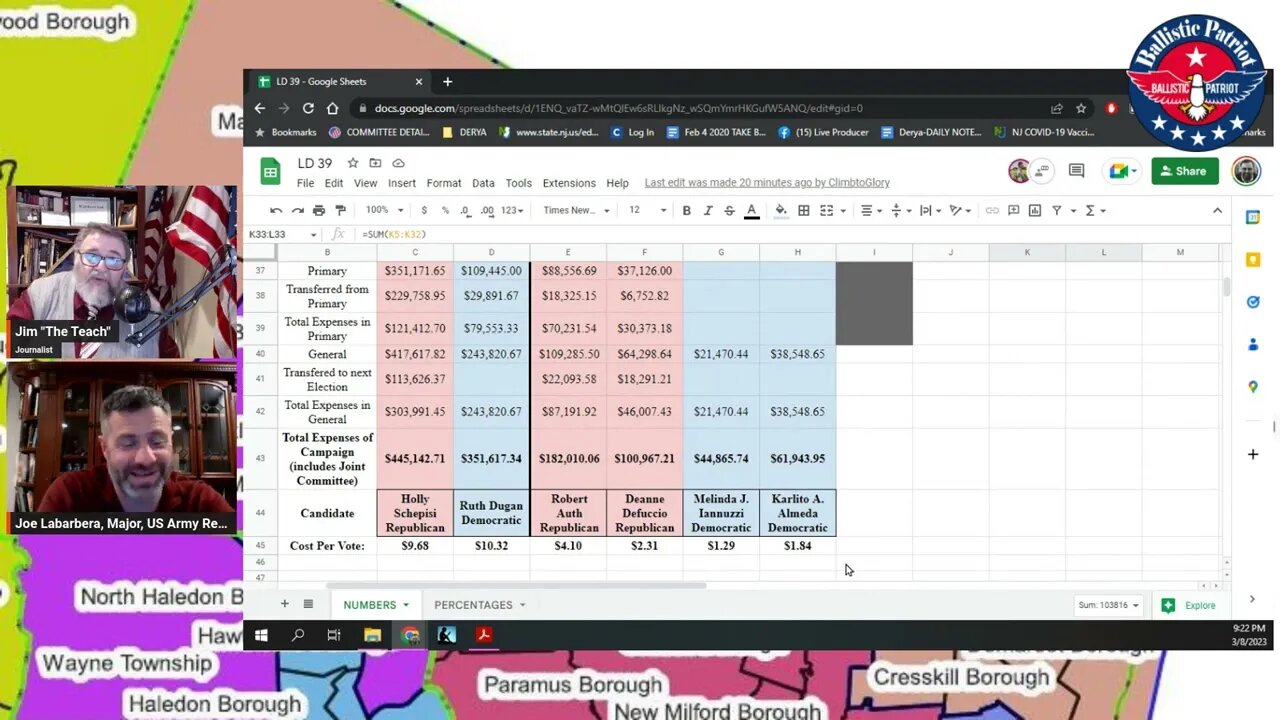
Task: Open the zoom 100% dropdown
Action: click(384, 210)
